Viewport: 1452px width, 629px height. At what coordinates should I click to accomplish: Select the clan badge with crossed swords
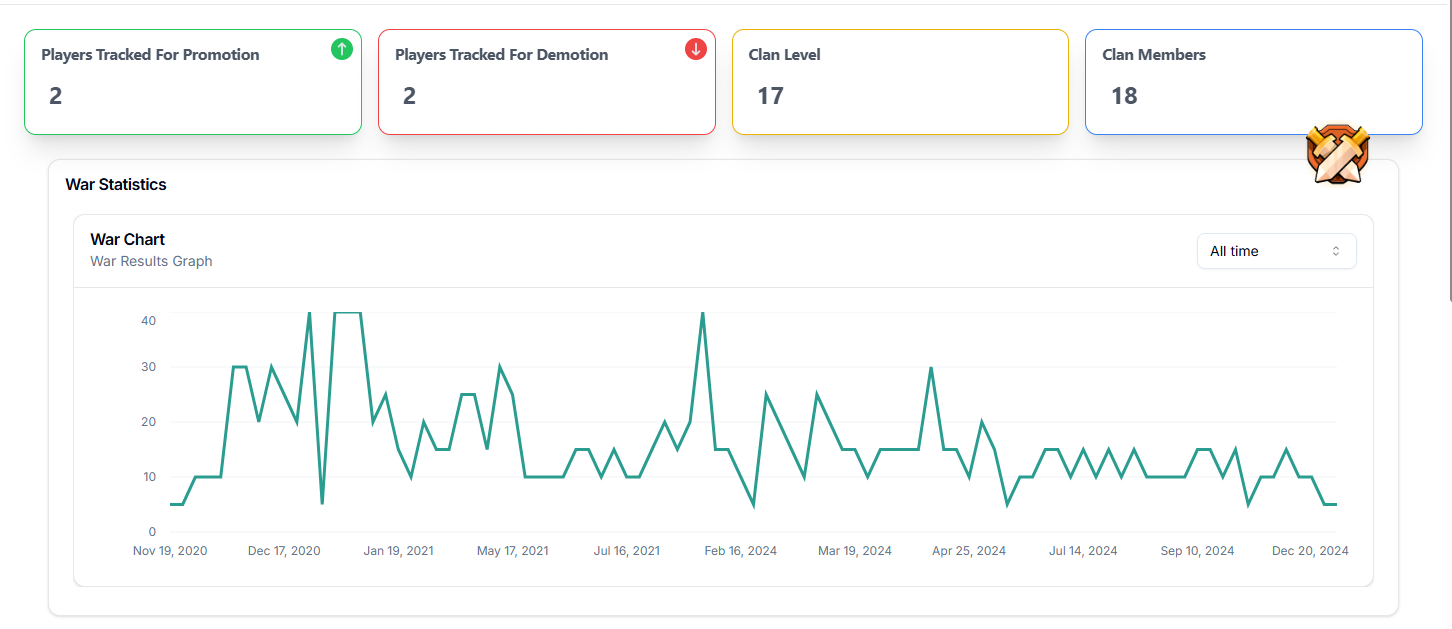tap(1337, 155)
